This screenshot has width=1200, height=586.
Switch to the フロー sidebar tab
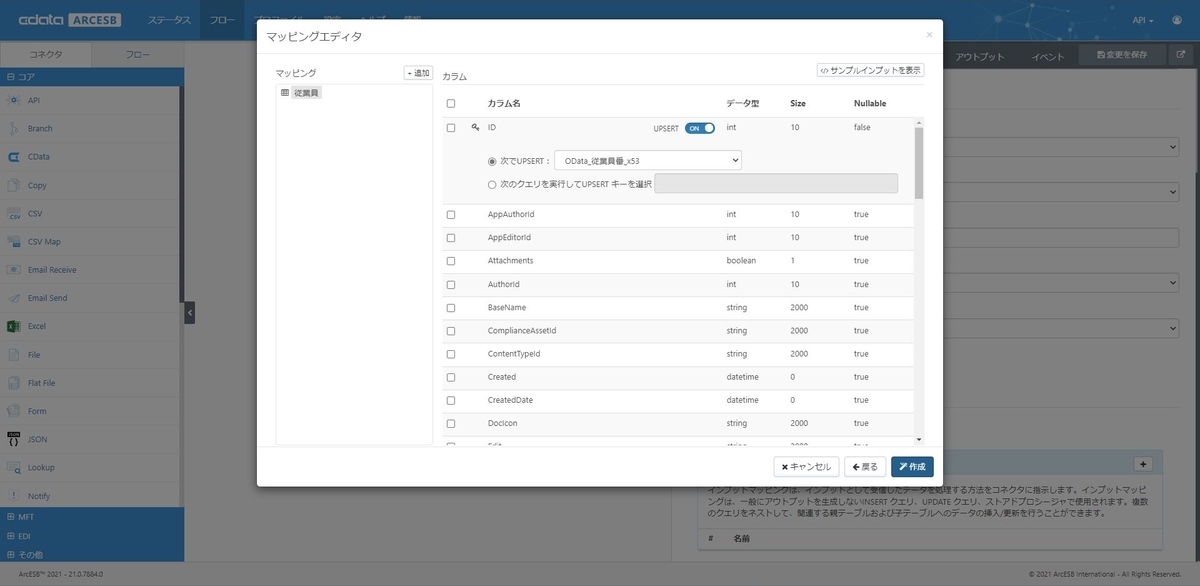[138, 55]
